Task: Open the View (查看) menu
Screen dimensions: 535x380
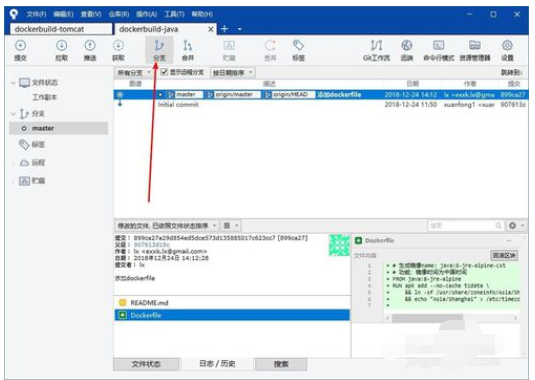Action: [x=91, y=14]
